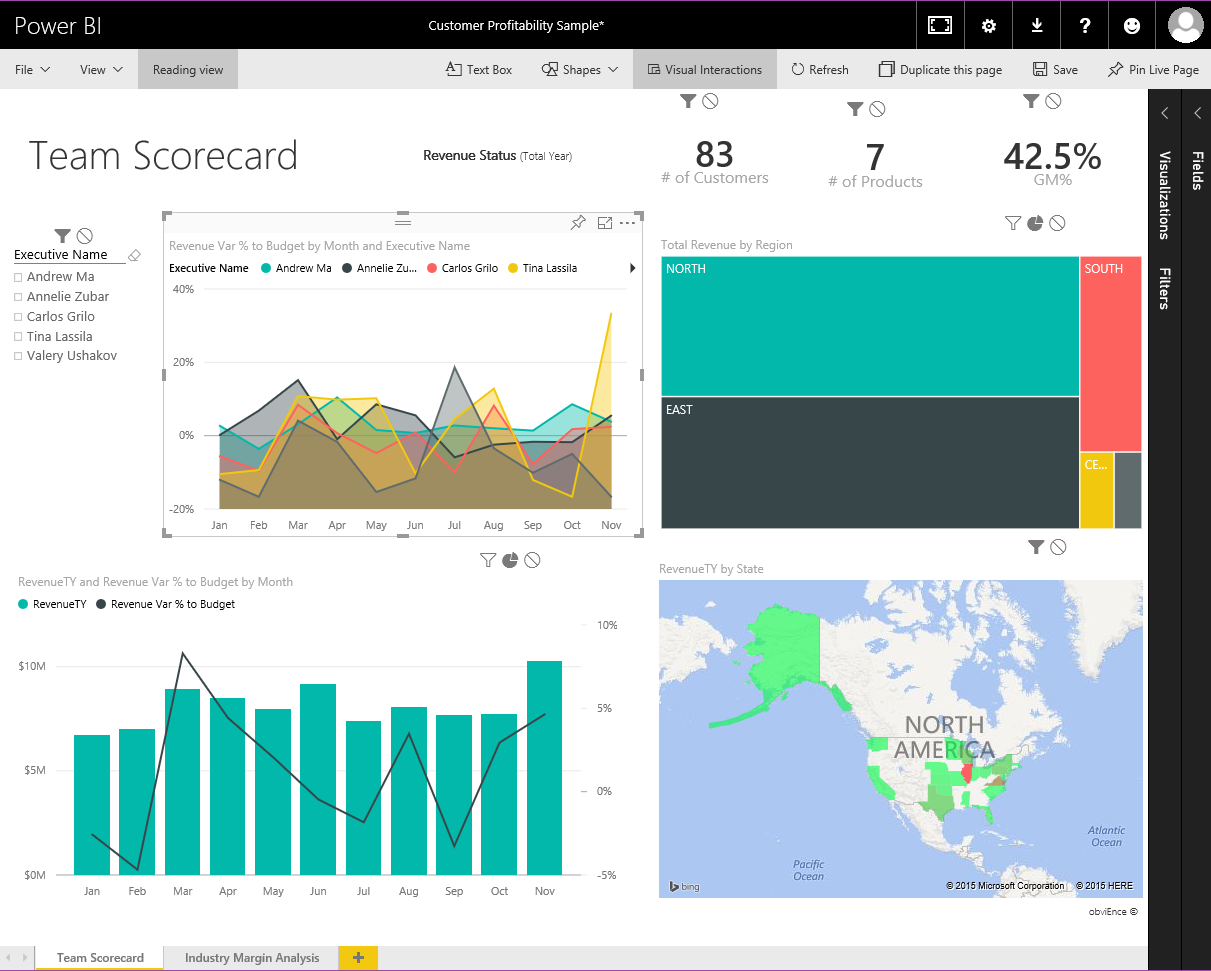
Task: Switch to the Industry Margin Analysis tab
Action: (250, 957)
